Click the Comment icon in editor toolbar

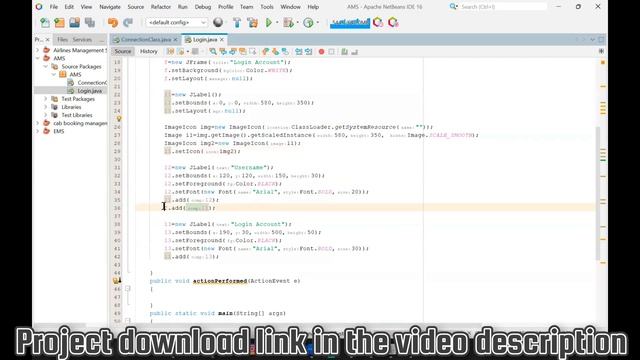[x=344, y=51]
